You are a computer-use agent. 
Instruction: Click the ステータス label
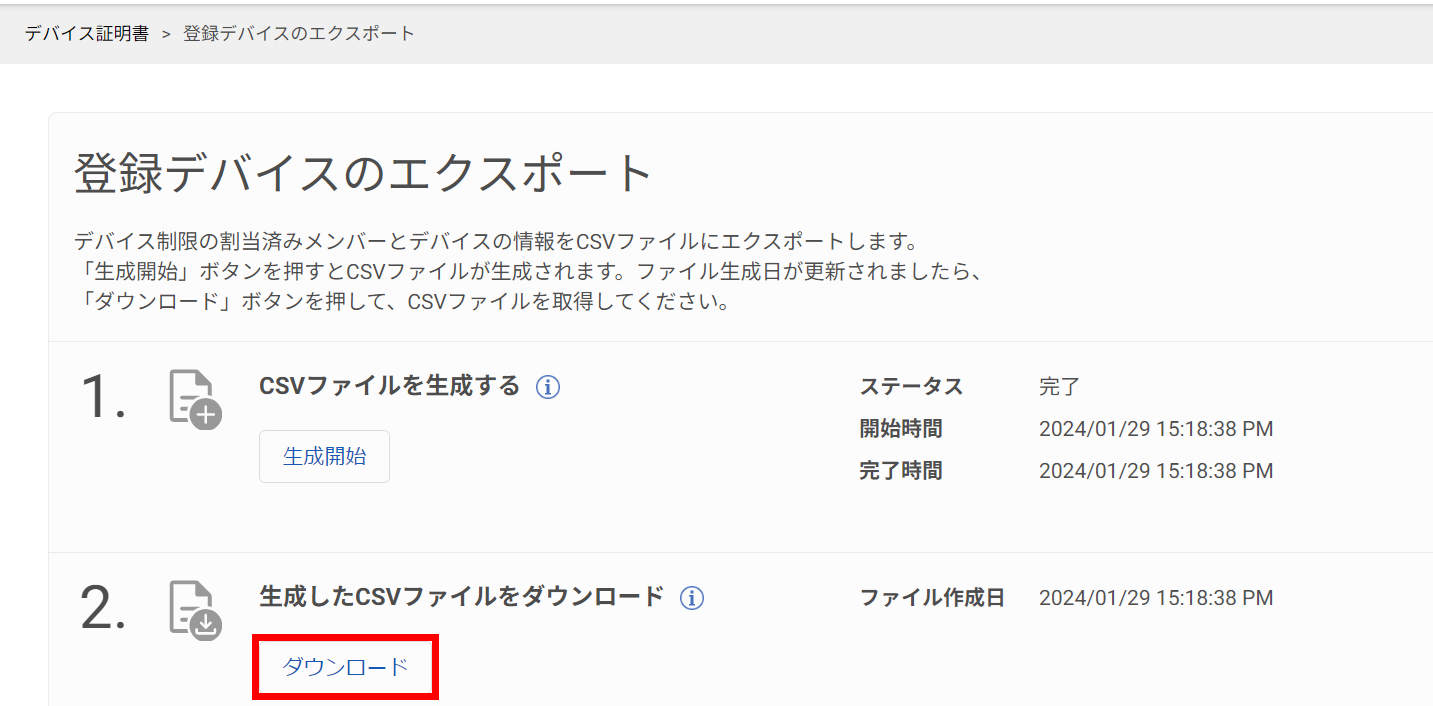pyautogui.click(x=911, y=387)
